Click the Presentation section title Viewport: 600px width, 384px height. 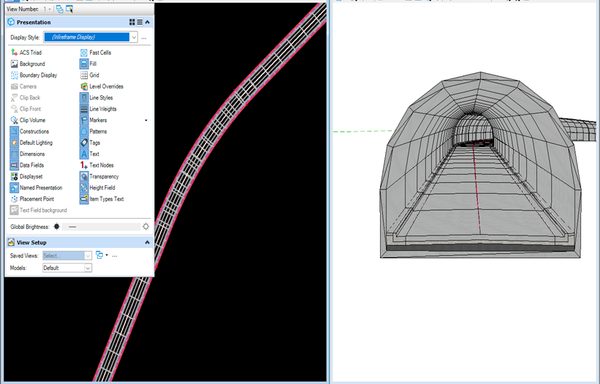[x=34, y=22]
